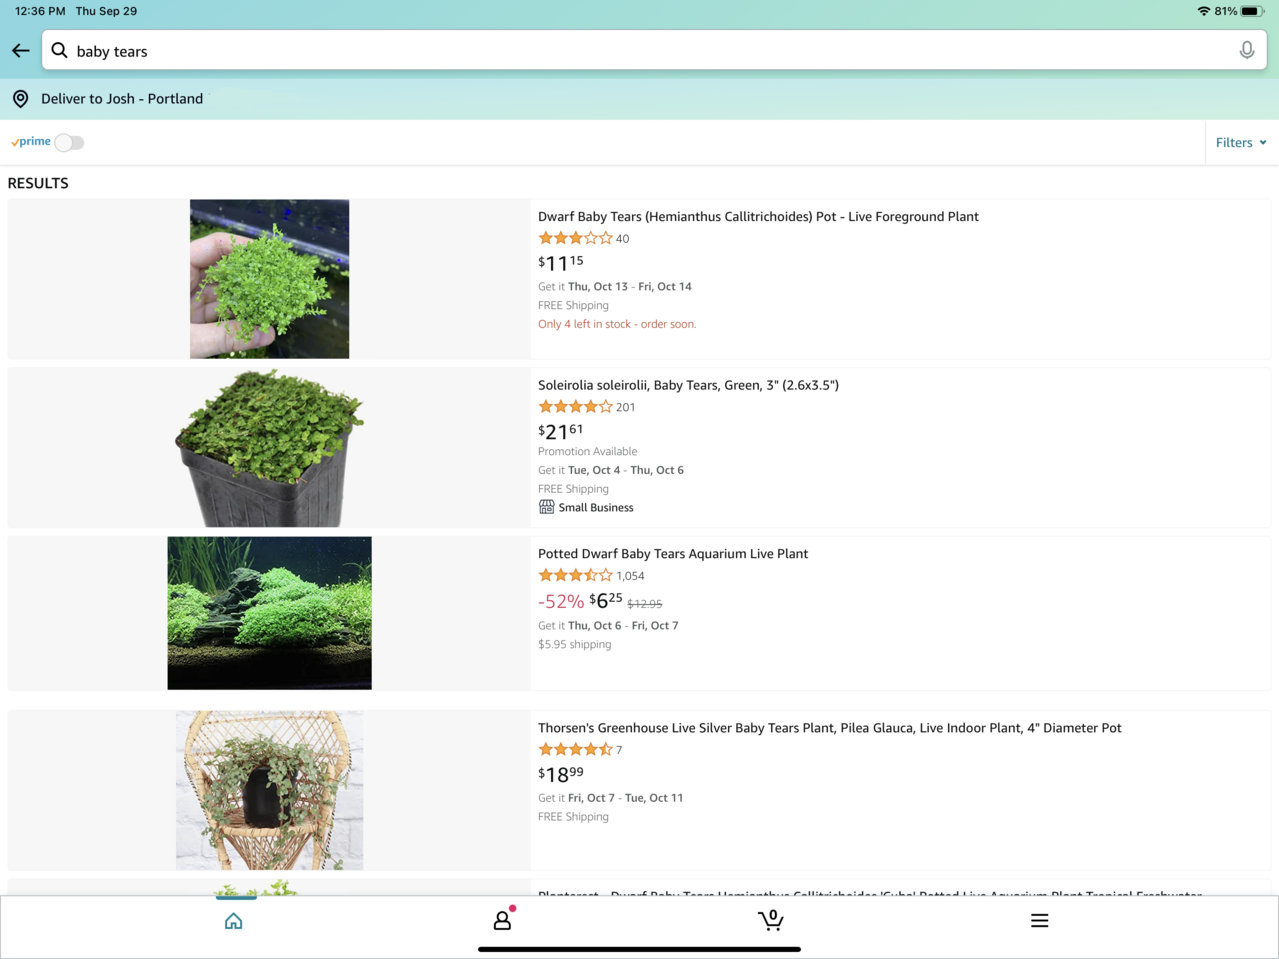View 1,054 ratings for Potted Dwarf plant
This screenshot has height=959, width=1279.
[x=630, y=576]
